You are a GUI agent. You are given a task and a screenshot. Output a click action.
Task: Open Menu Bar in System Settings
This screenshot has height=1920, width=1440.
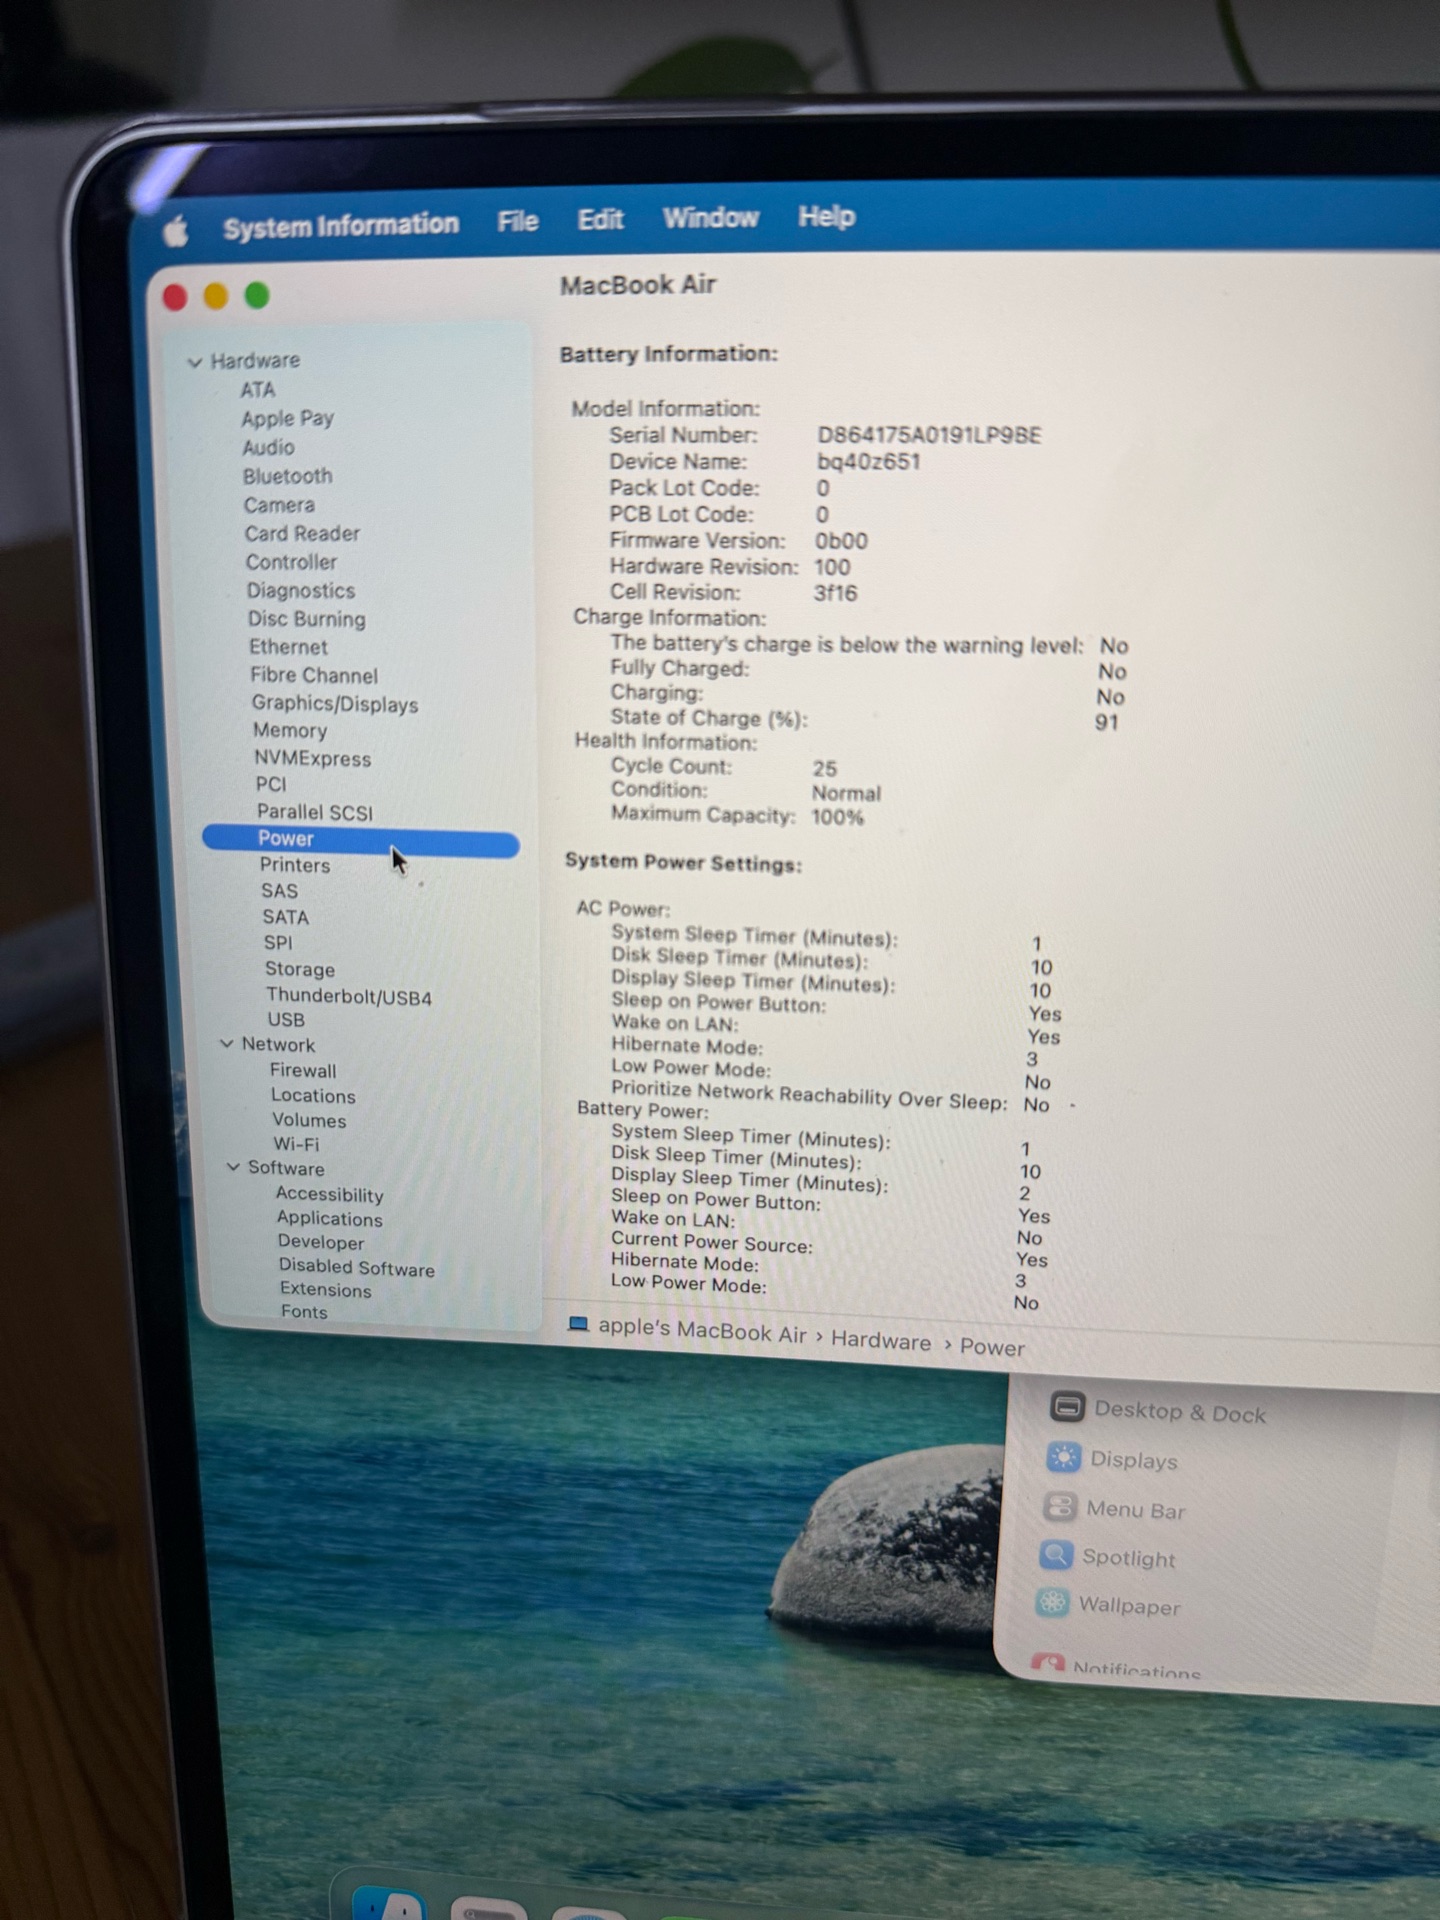(1114, 1508)
